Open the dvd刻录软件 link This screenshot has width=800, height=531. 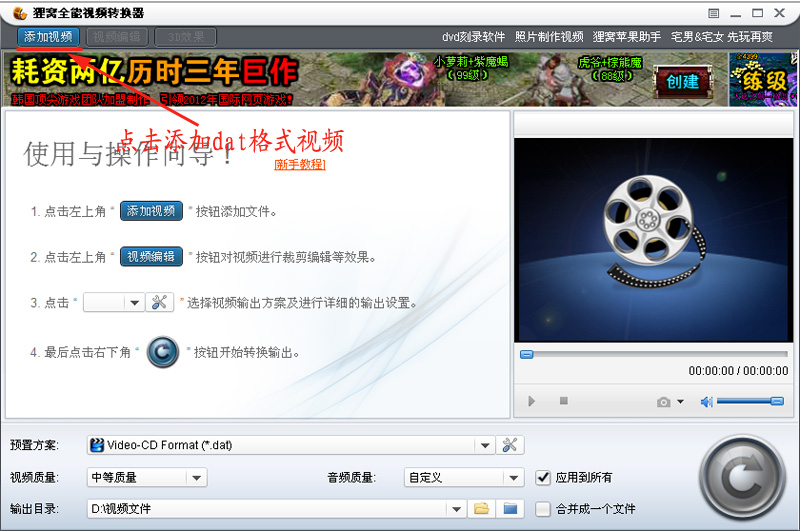pyautogui.click(x=473, y=37)
